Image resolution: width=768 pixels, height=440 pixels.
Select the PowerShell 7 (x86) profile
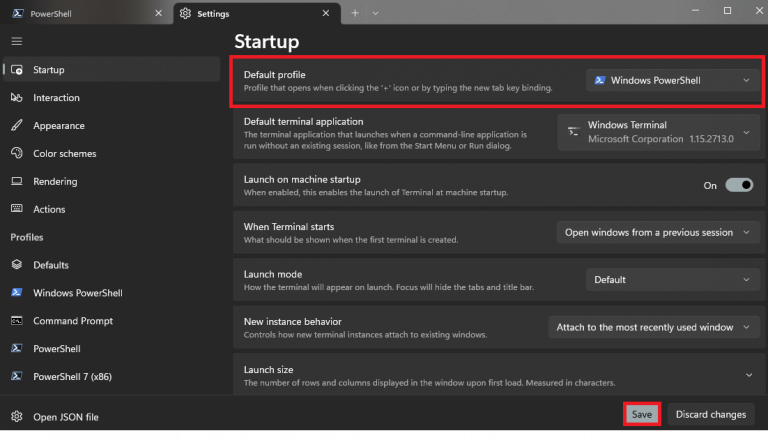pyautogui.click(x=112, y=376)
